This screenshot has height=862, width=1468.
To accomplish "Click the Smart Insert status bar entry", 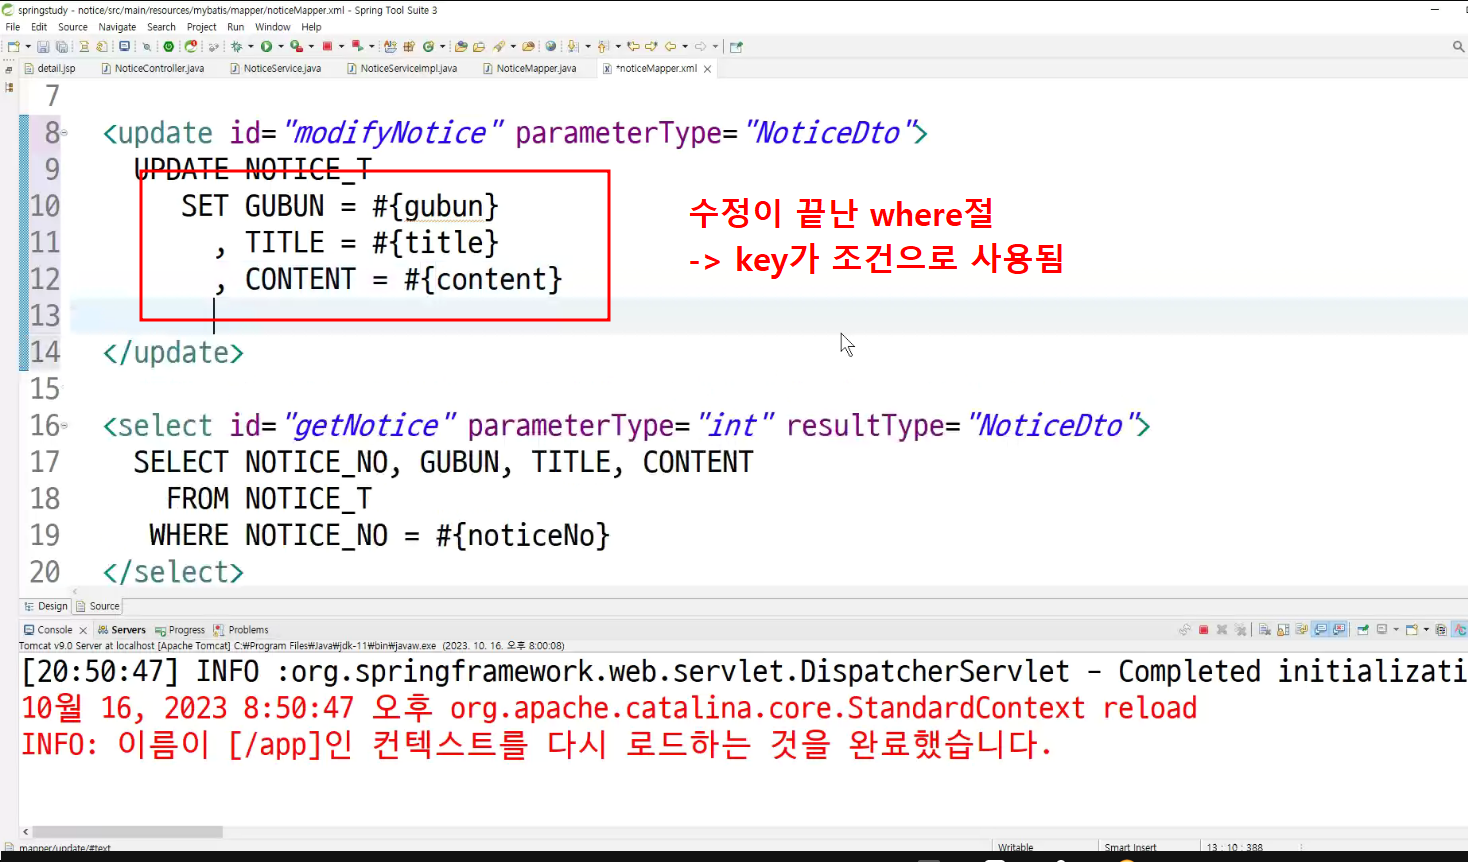I will 1130,848.
